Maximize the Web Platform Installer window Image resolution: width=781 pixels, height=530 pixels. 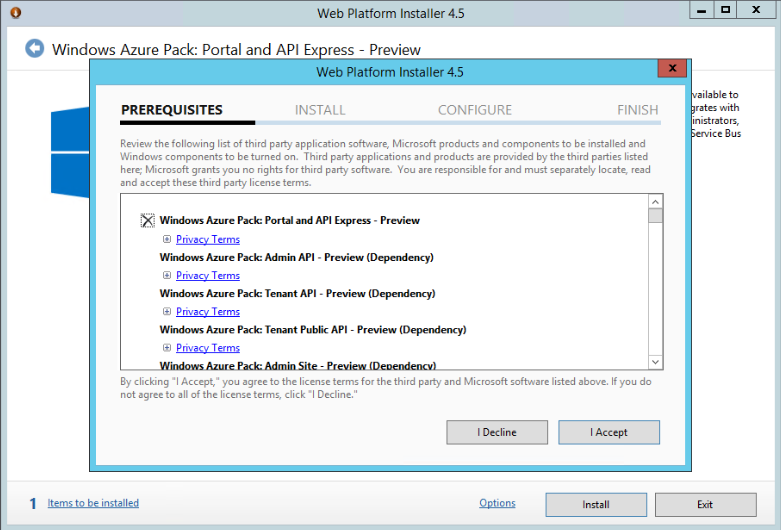(726, 10)
